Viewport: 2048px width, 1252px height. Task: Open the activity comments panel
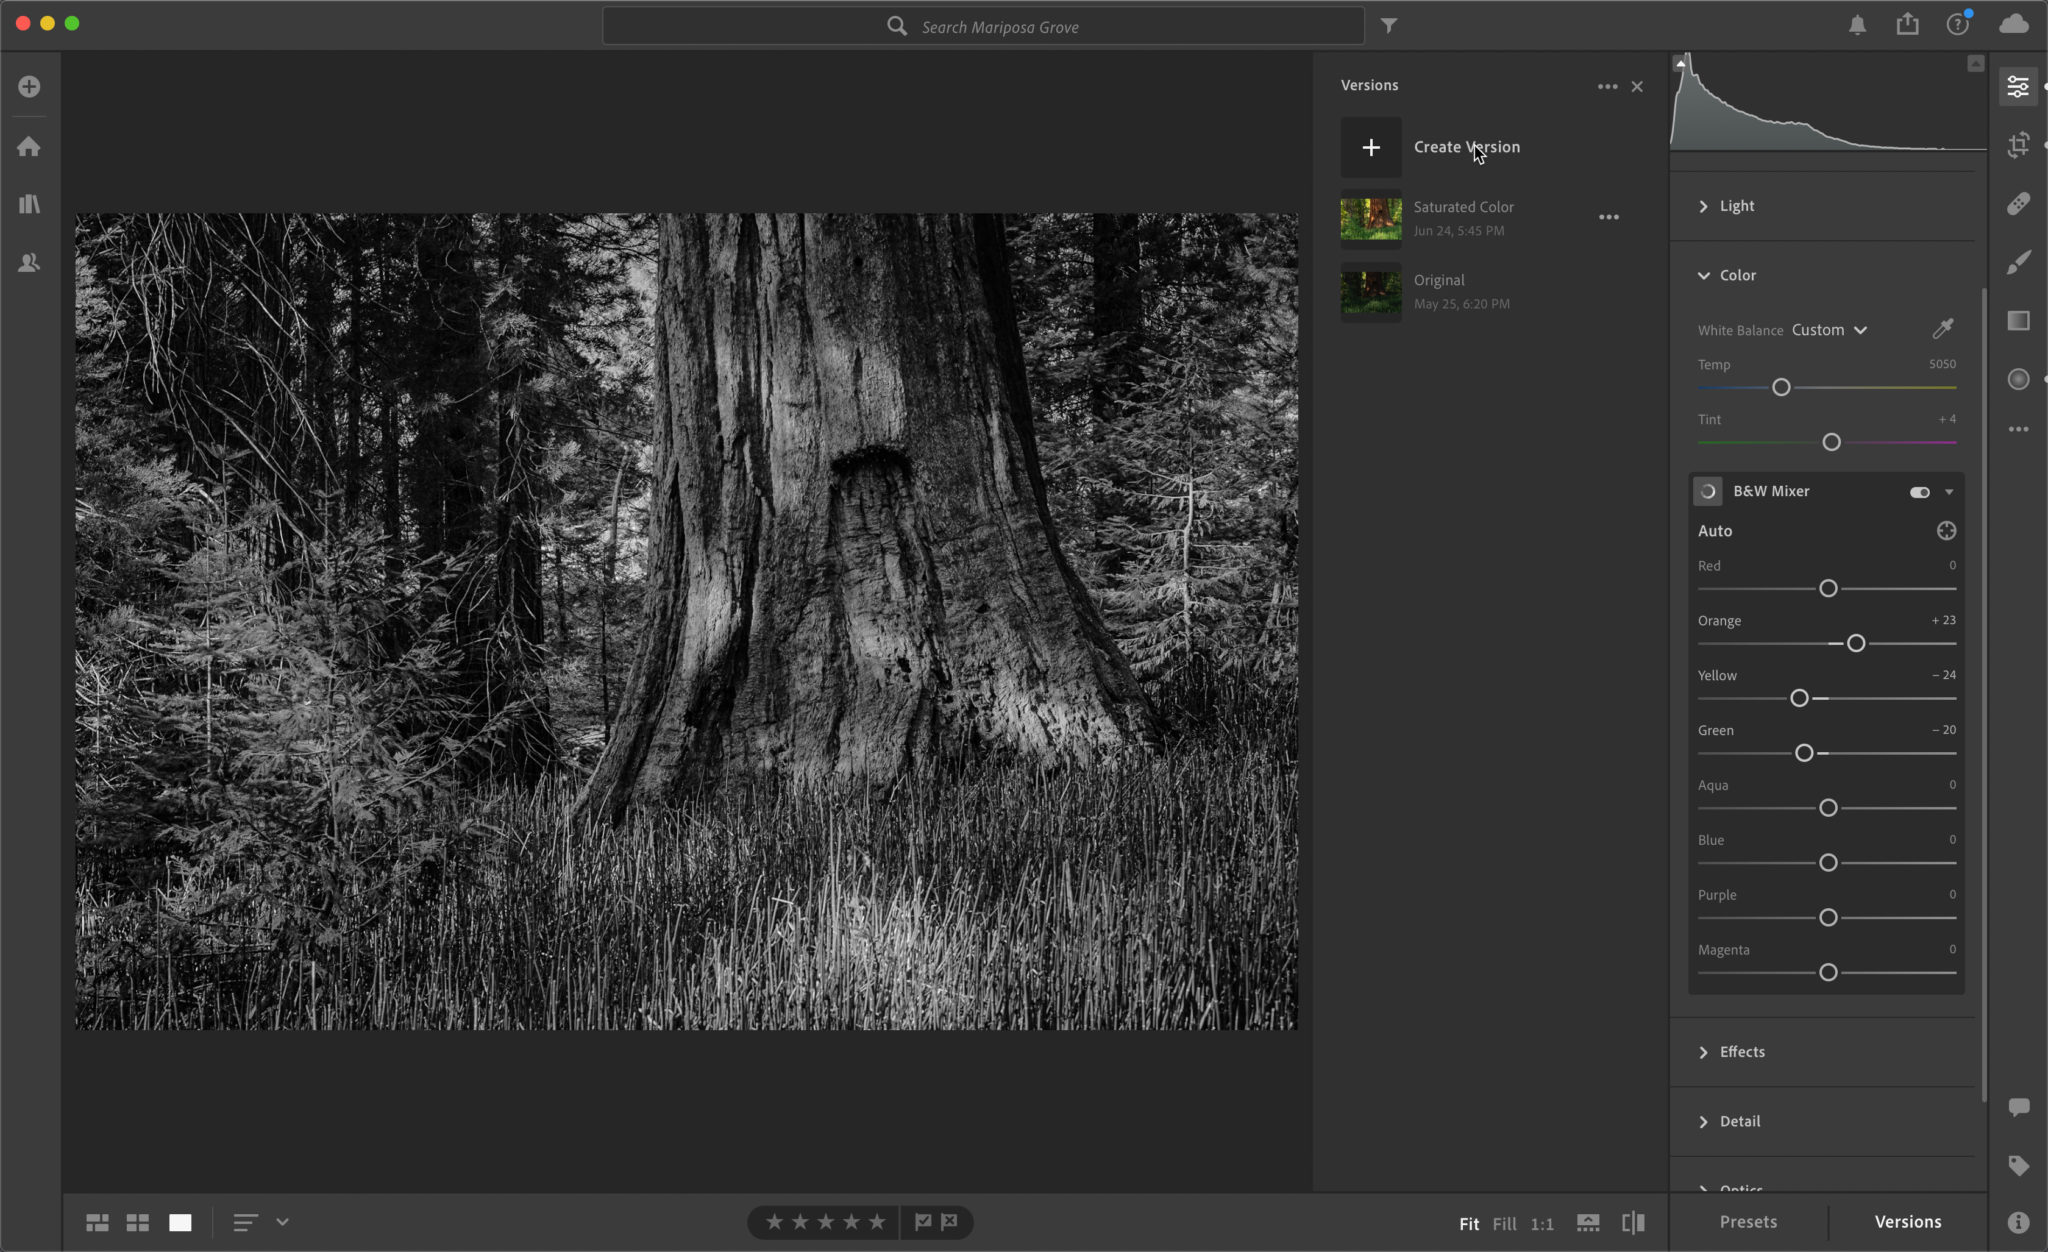2017,1107
